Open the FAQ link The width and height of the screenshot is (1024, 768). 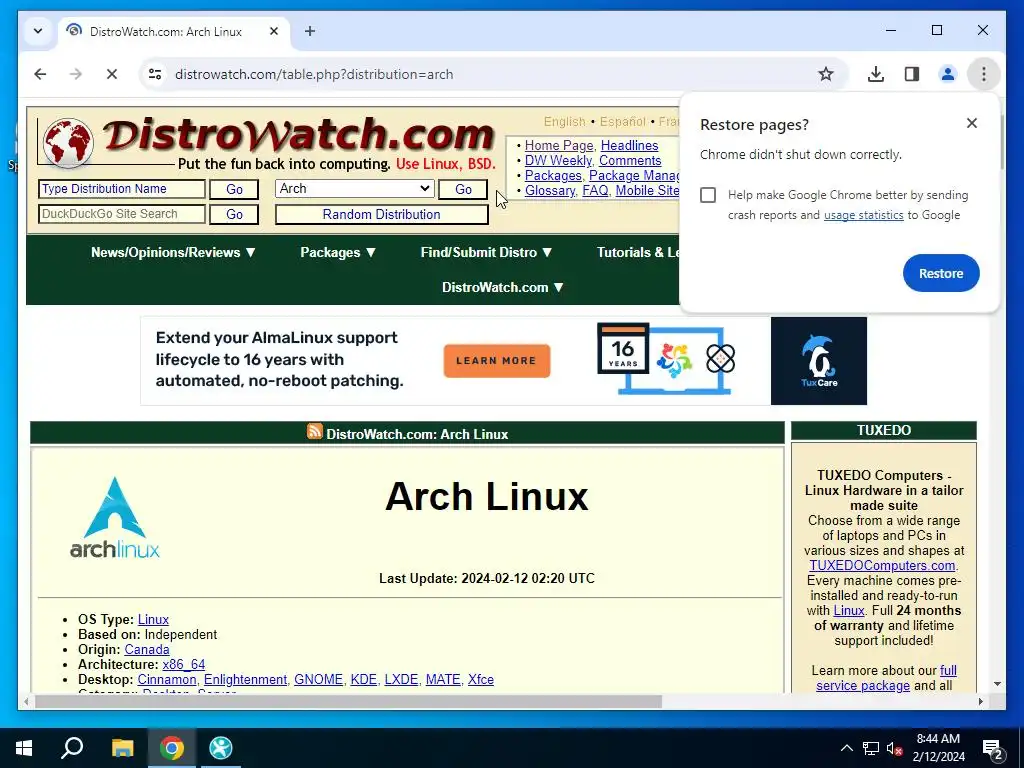pyautogui.click(x=595, y=191)
